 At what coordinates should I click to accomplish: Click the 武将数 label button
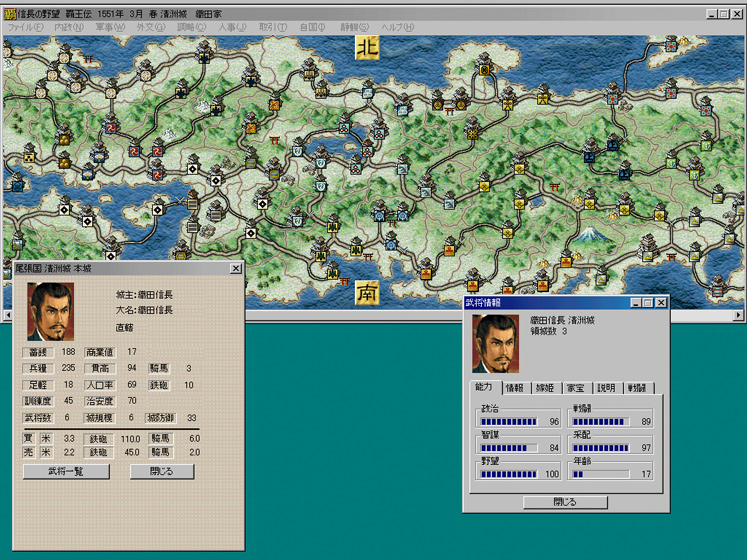click(38, 418)
